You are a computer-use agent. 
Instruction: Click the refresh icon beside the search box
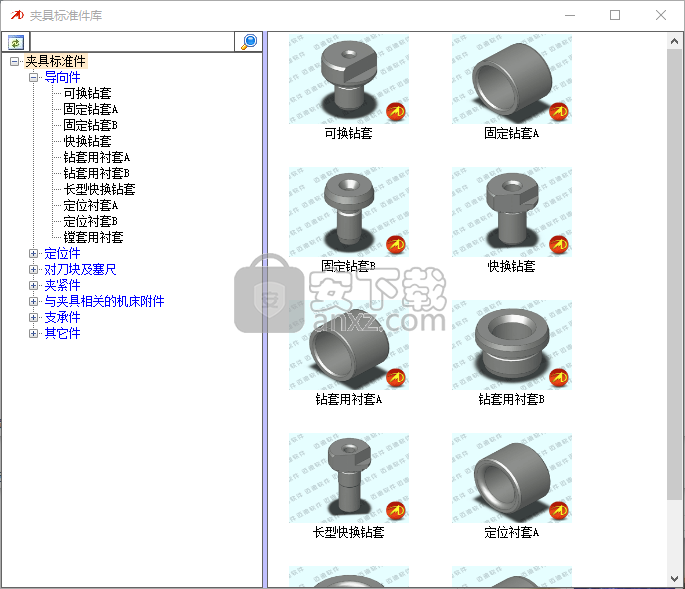[16, 42]
